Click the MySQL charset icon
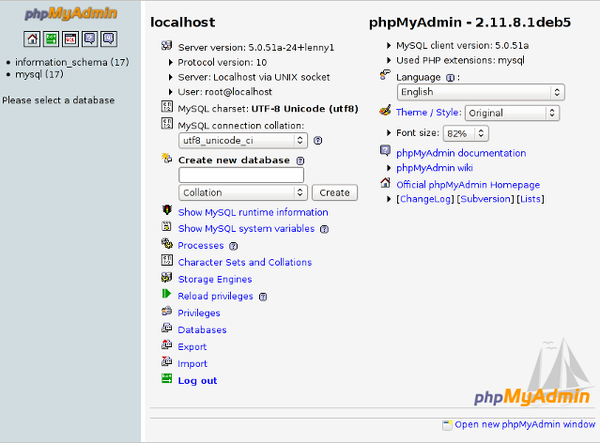600x443 pixels. click(x=167, y=107)
